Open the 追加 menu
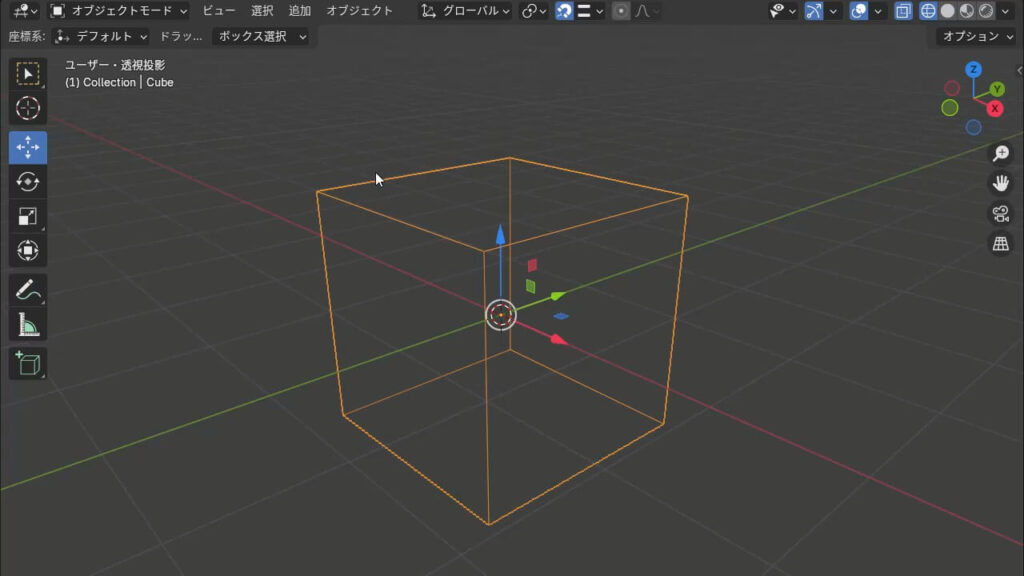Image resolution: width=1024 pixels, height=576 pixels. [300, 10]
